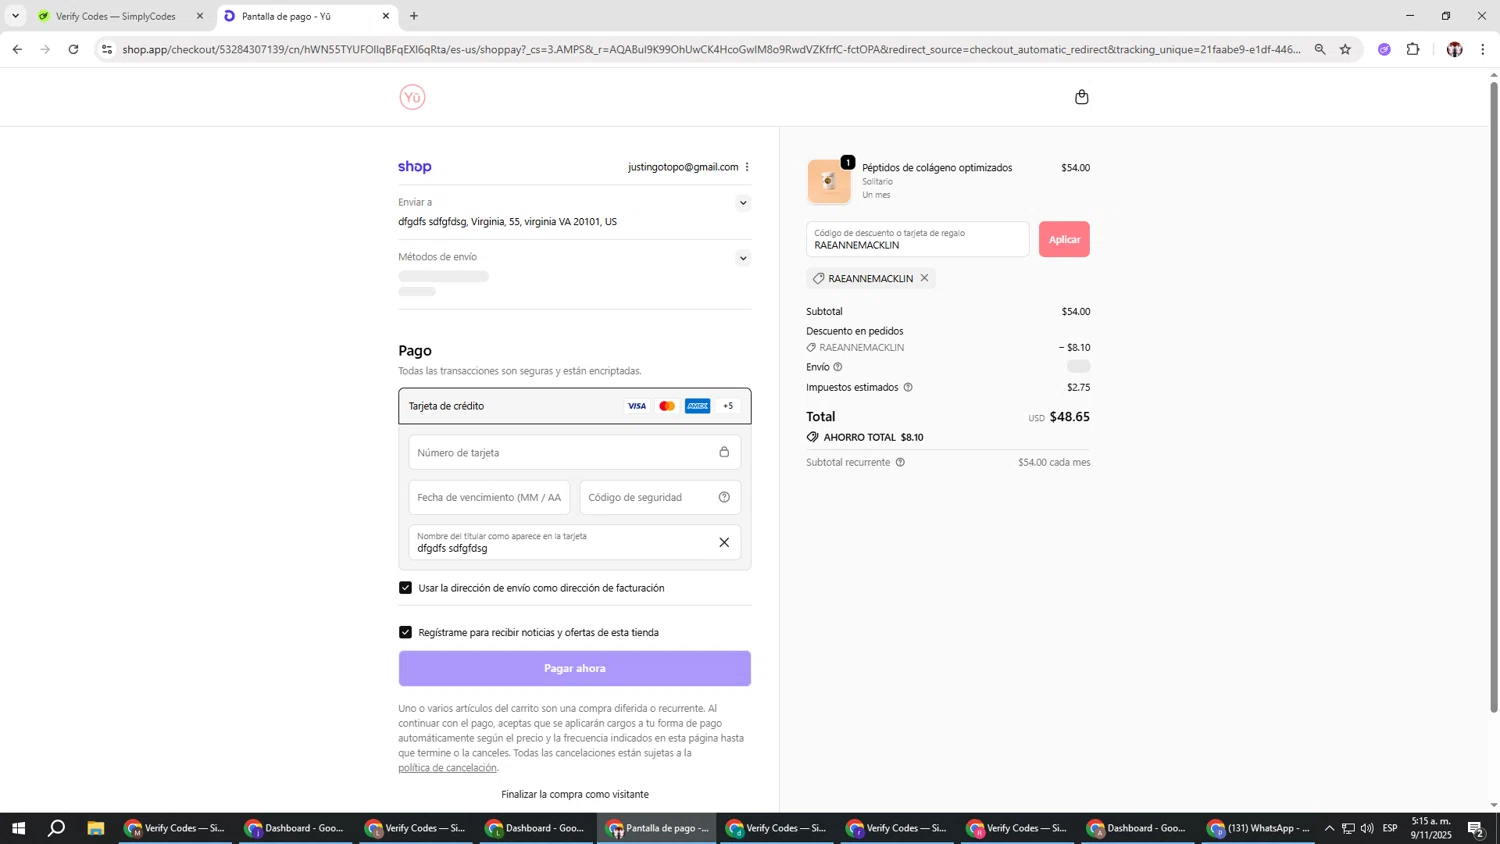This screenshot has height=844, width=1500.
Task: Expand the Métodos de envío section
Action: (743, 258)
